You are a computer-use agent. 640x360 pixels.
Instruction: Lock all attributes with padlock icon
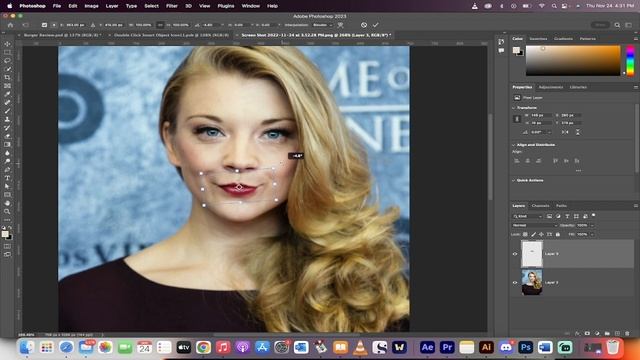[558, 234]
